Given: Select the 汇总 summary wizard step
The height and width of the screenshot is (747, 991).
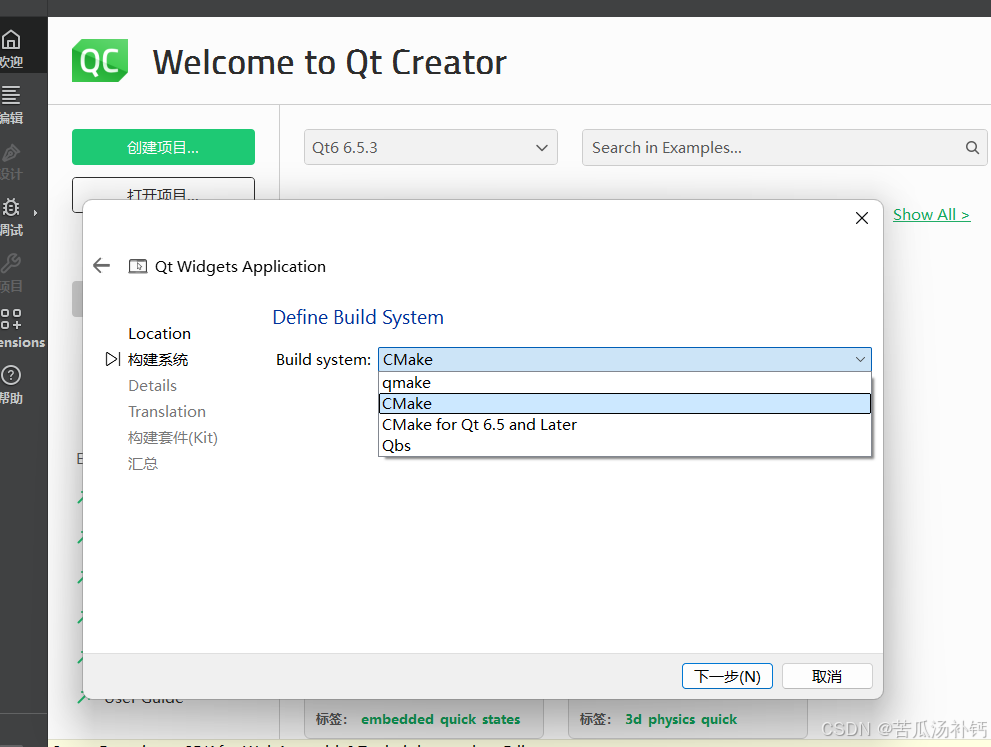Looking at the screenshot, I should tap(143, 463).
